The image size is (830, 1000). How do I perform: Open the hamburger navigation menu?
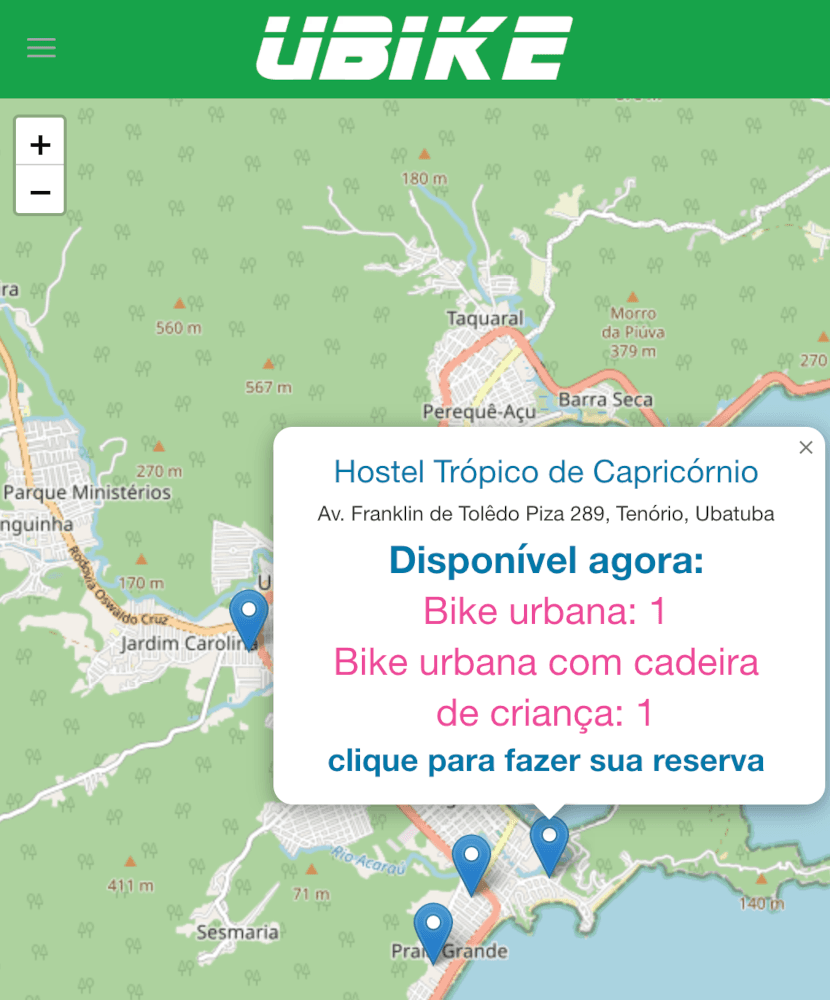click(40, 47)
